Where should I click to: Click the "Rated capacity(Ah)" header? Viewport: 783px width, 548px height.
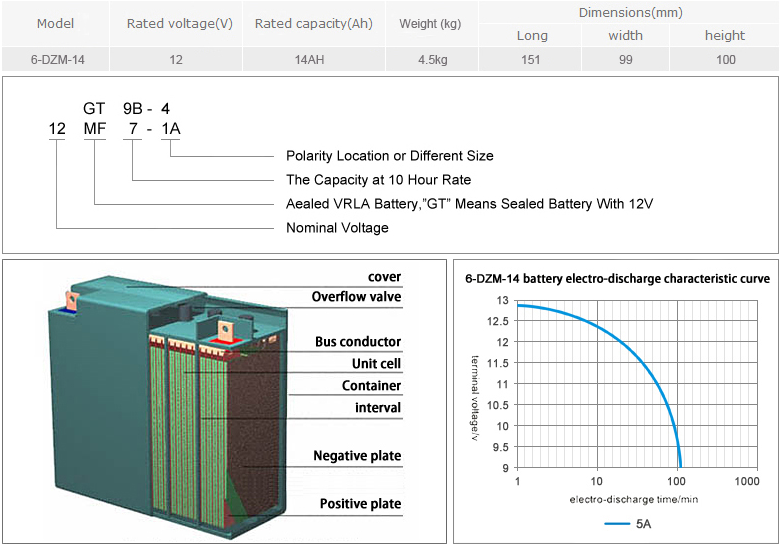313,23
